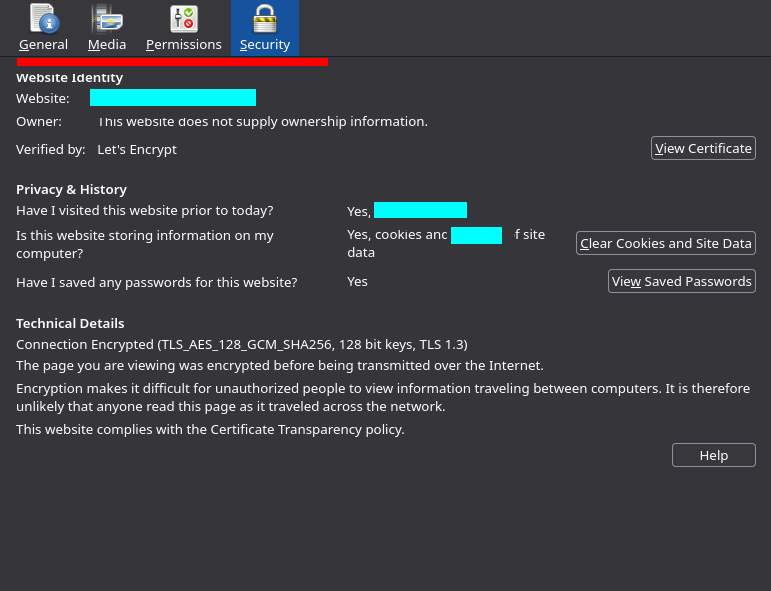Select the Permissions tab label
771x591 pixels.
[184, 45]
